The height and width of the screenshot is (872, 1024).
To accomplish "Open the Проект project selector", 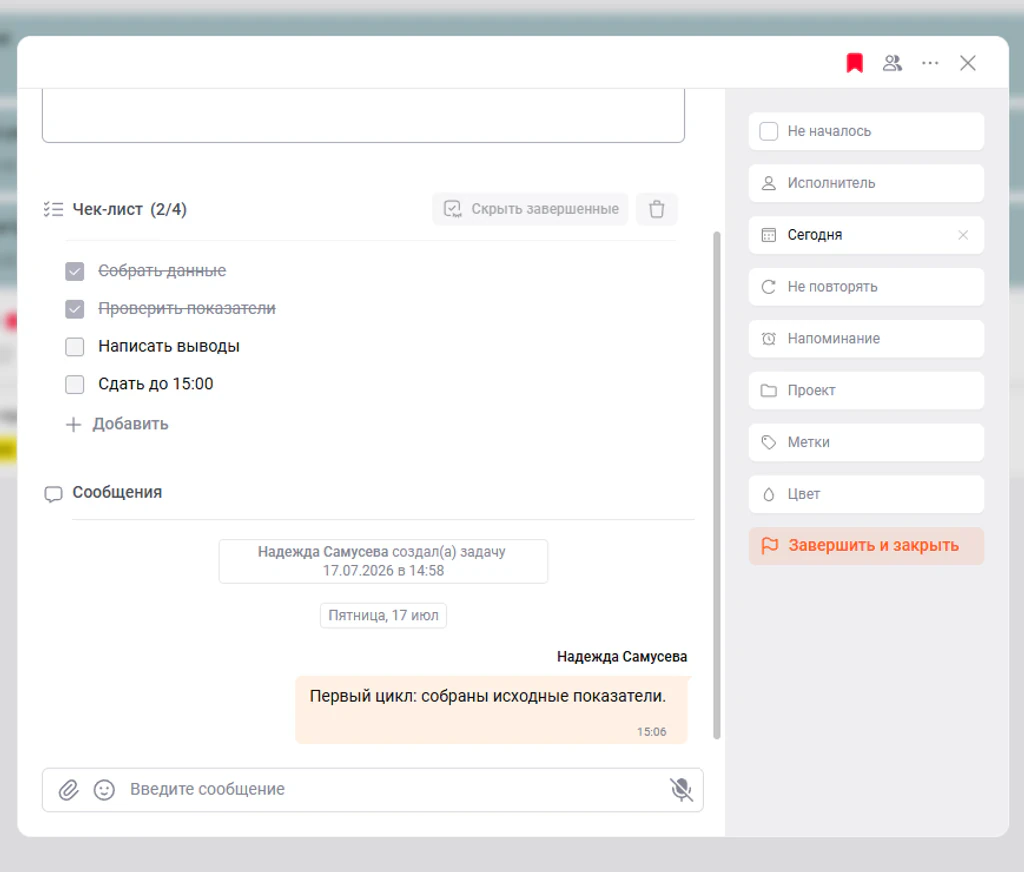I will [866, 391].
